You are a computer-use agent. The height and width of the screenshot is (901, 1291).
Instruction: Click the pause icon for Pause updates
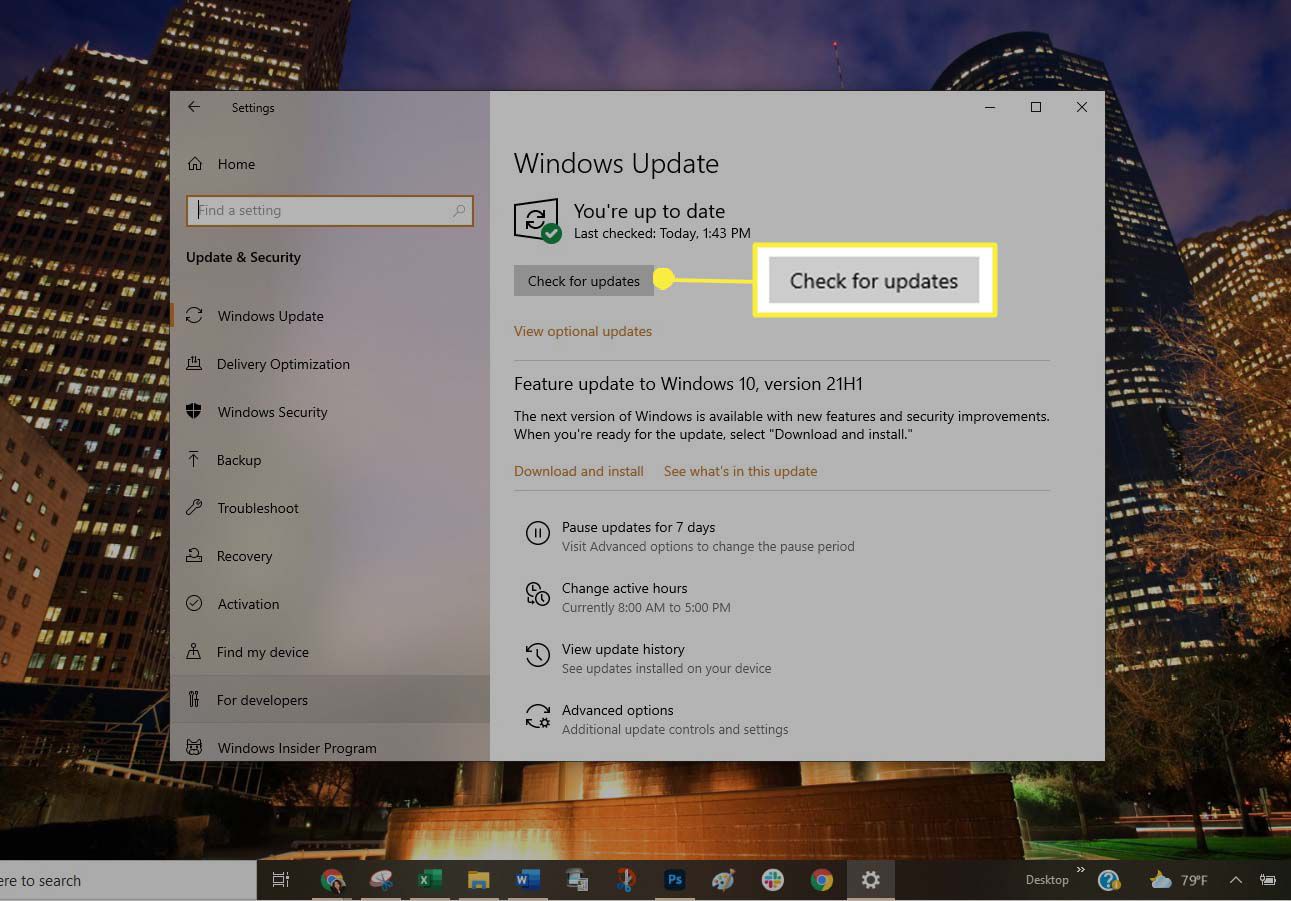click(x=537, y=533)
